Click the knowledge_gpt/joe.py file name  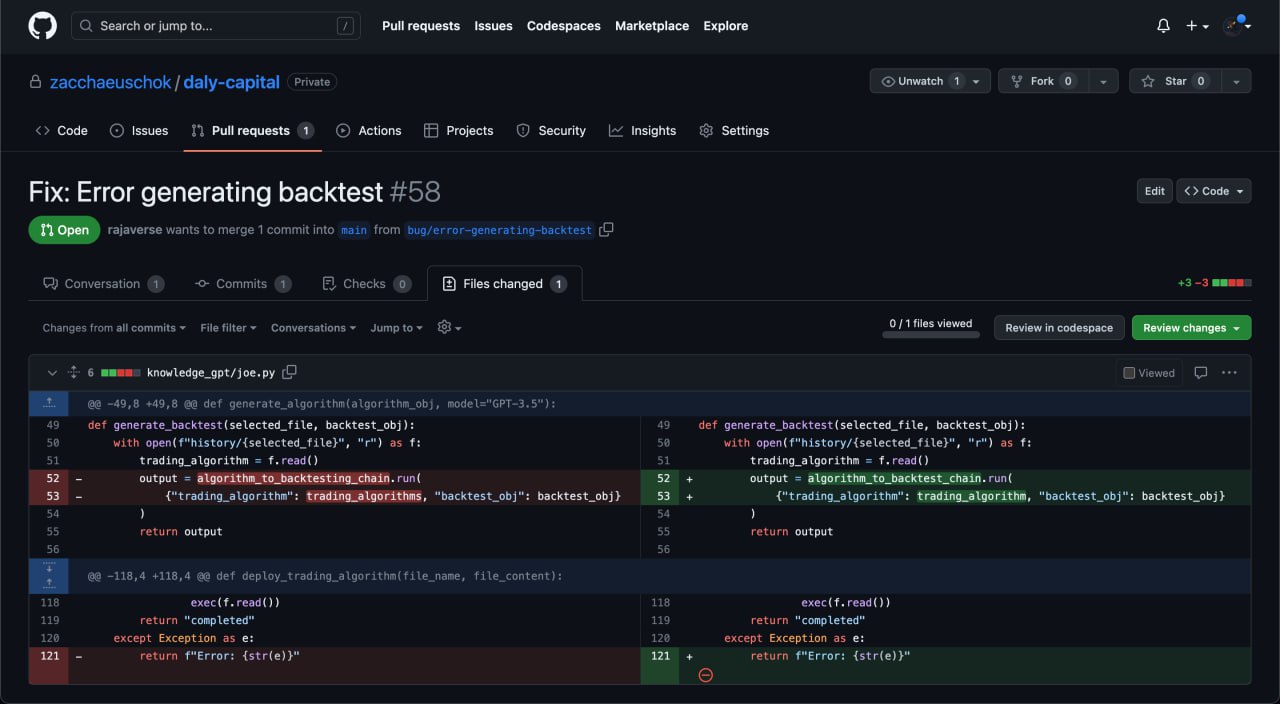211,373
